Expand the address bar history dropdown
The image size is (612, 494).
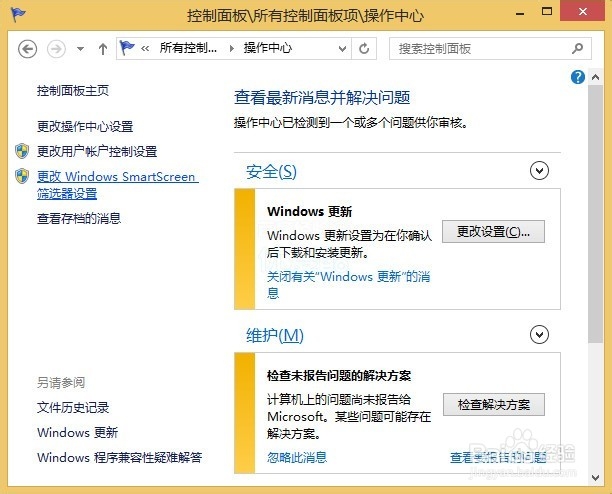pos(342,49)
